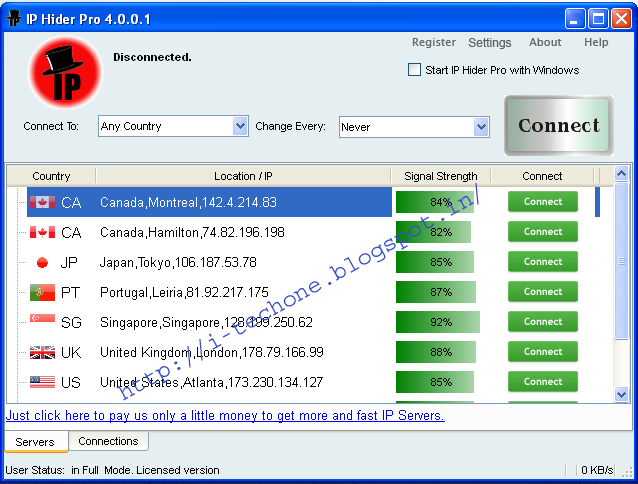
Task: Switch to the Connections tab
Action: click(108, 441)
